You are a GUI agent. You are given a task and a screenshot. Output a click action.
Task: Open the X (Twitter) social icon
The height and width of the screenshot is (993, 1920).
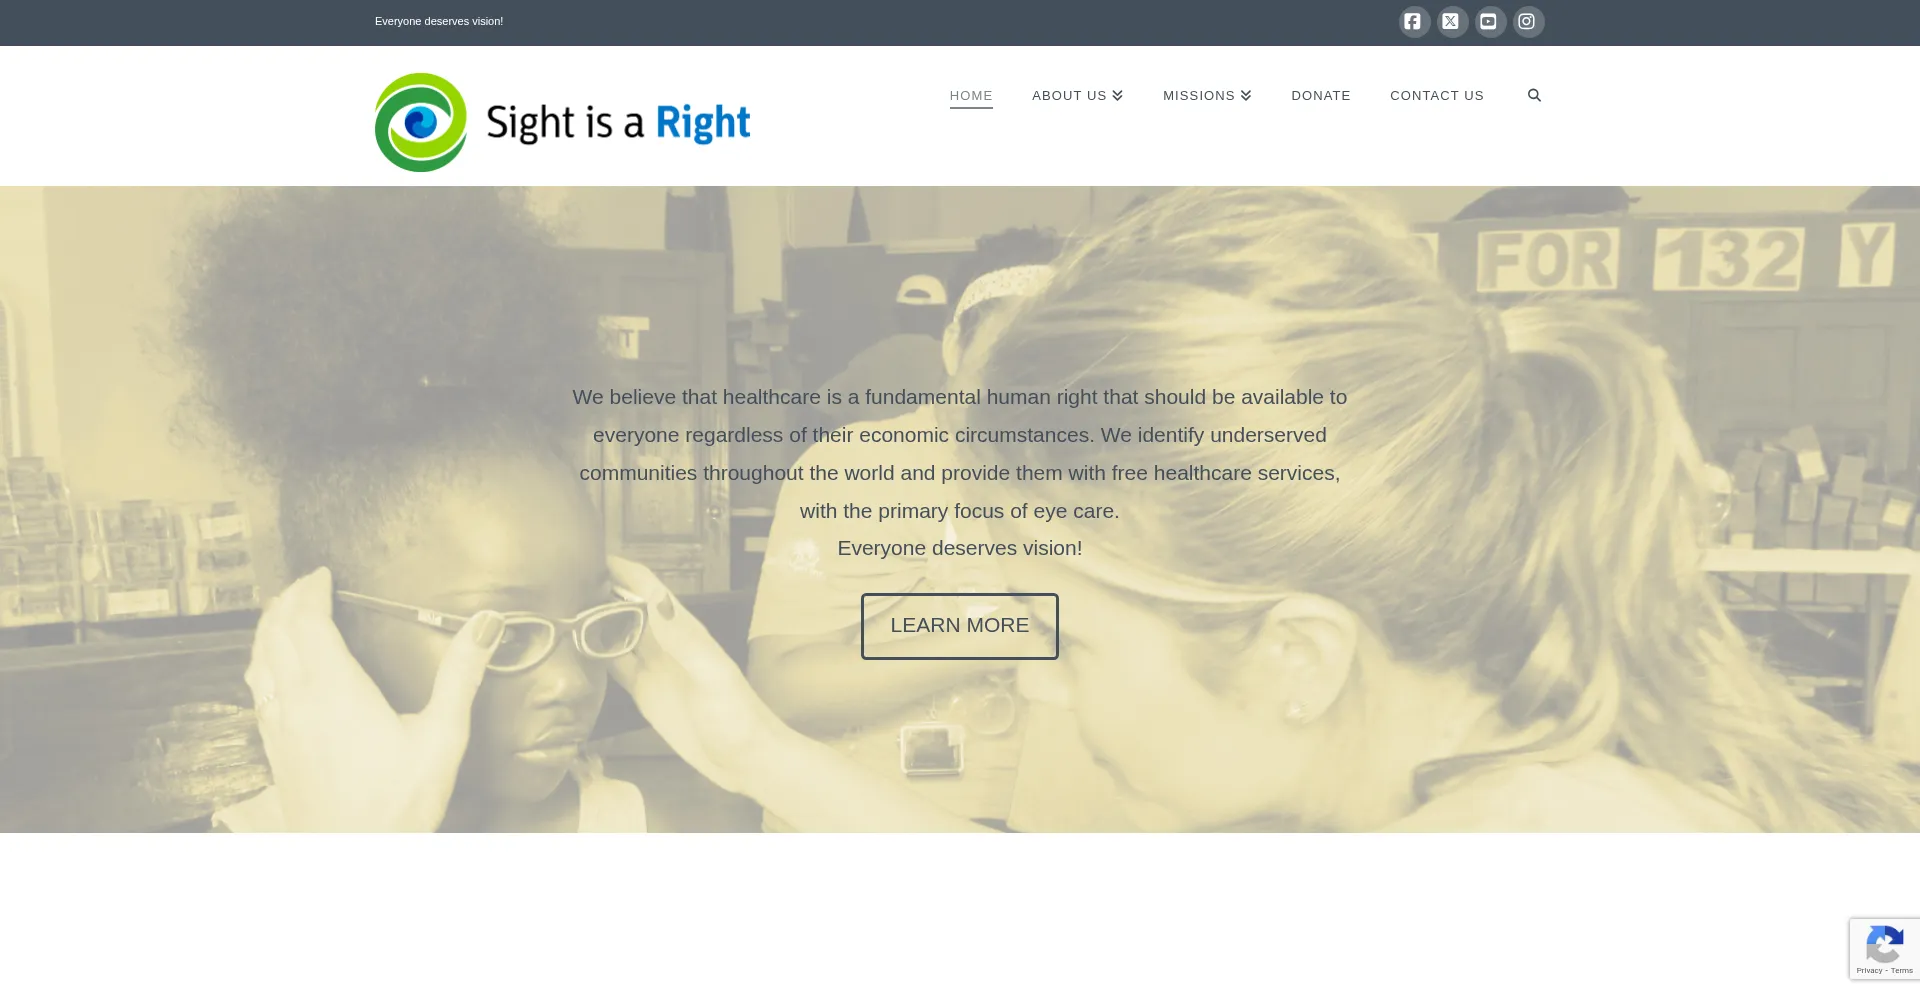pyautogui.click(x=1451, y=21)
